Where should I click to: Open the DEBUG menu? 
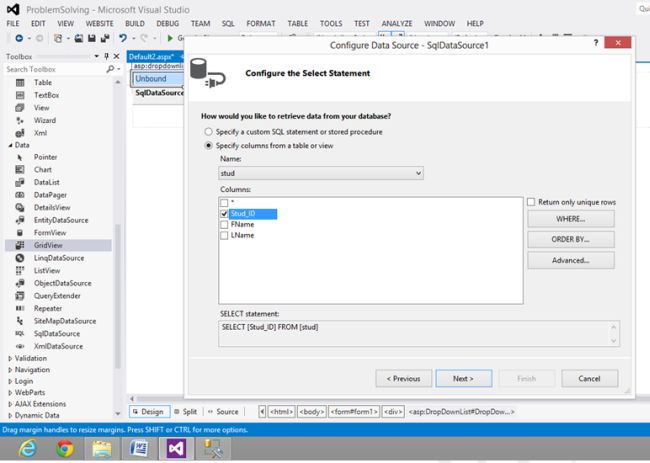tap(167, 24)
